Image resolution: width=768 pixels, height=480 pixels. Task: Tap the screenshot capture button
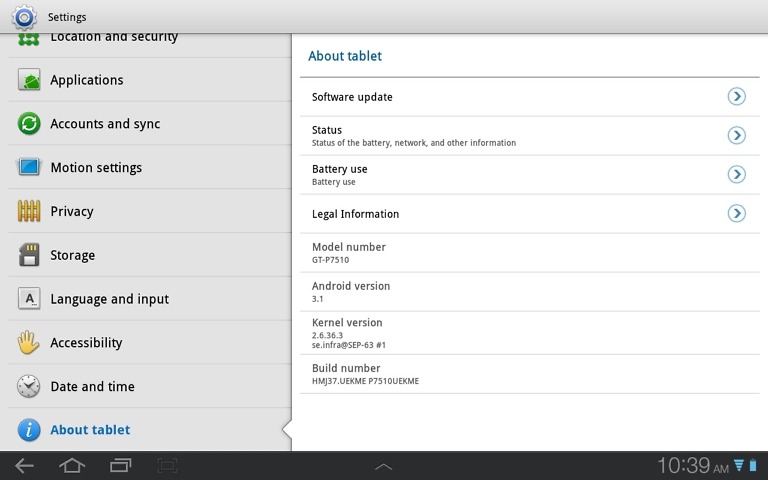tap(167, 466)
